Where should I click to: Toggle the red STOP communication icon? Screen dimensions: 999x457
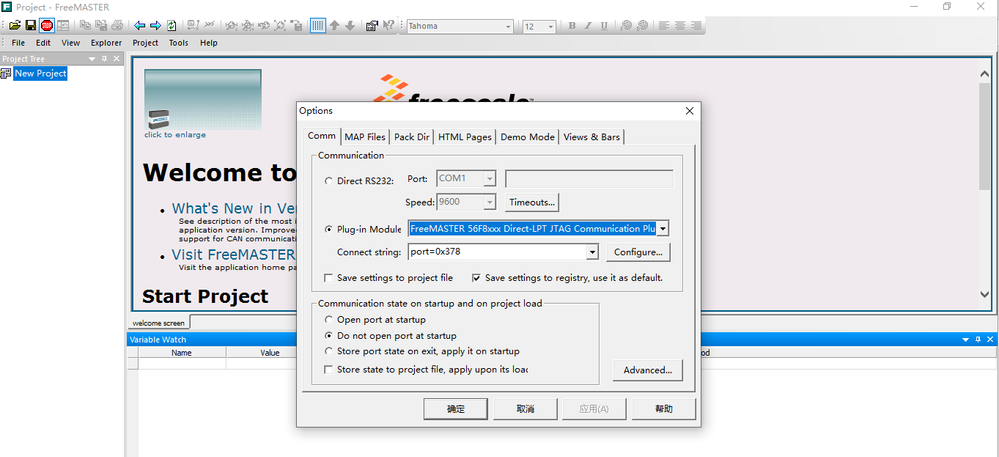coord(47,25)
